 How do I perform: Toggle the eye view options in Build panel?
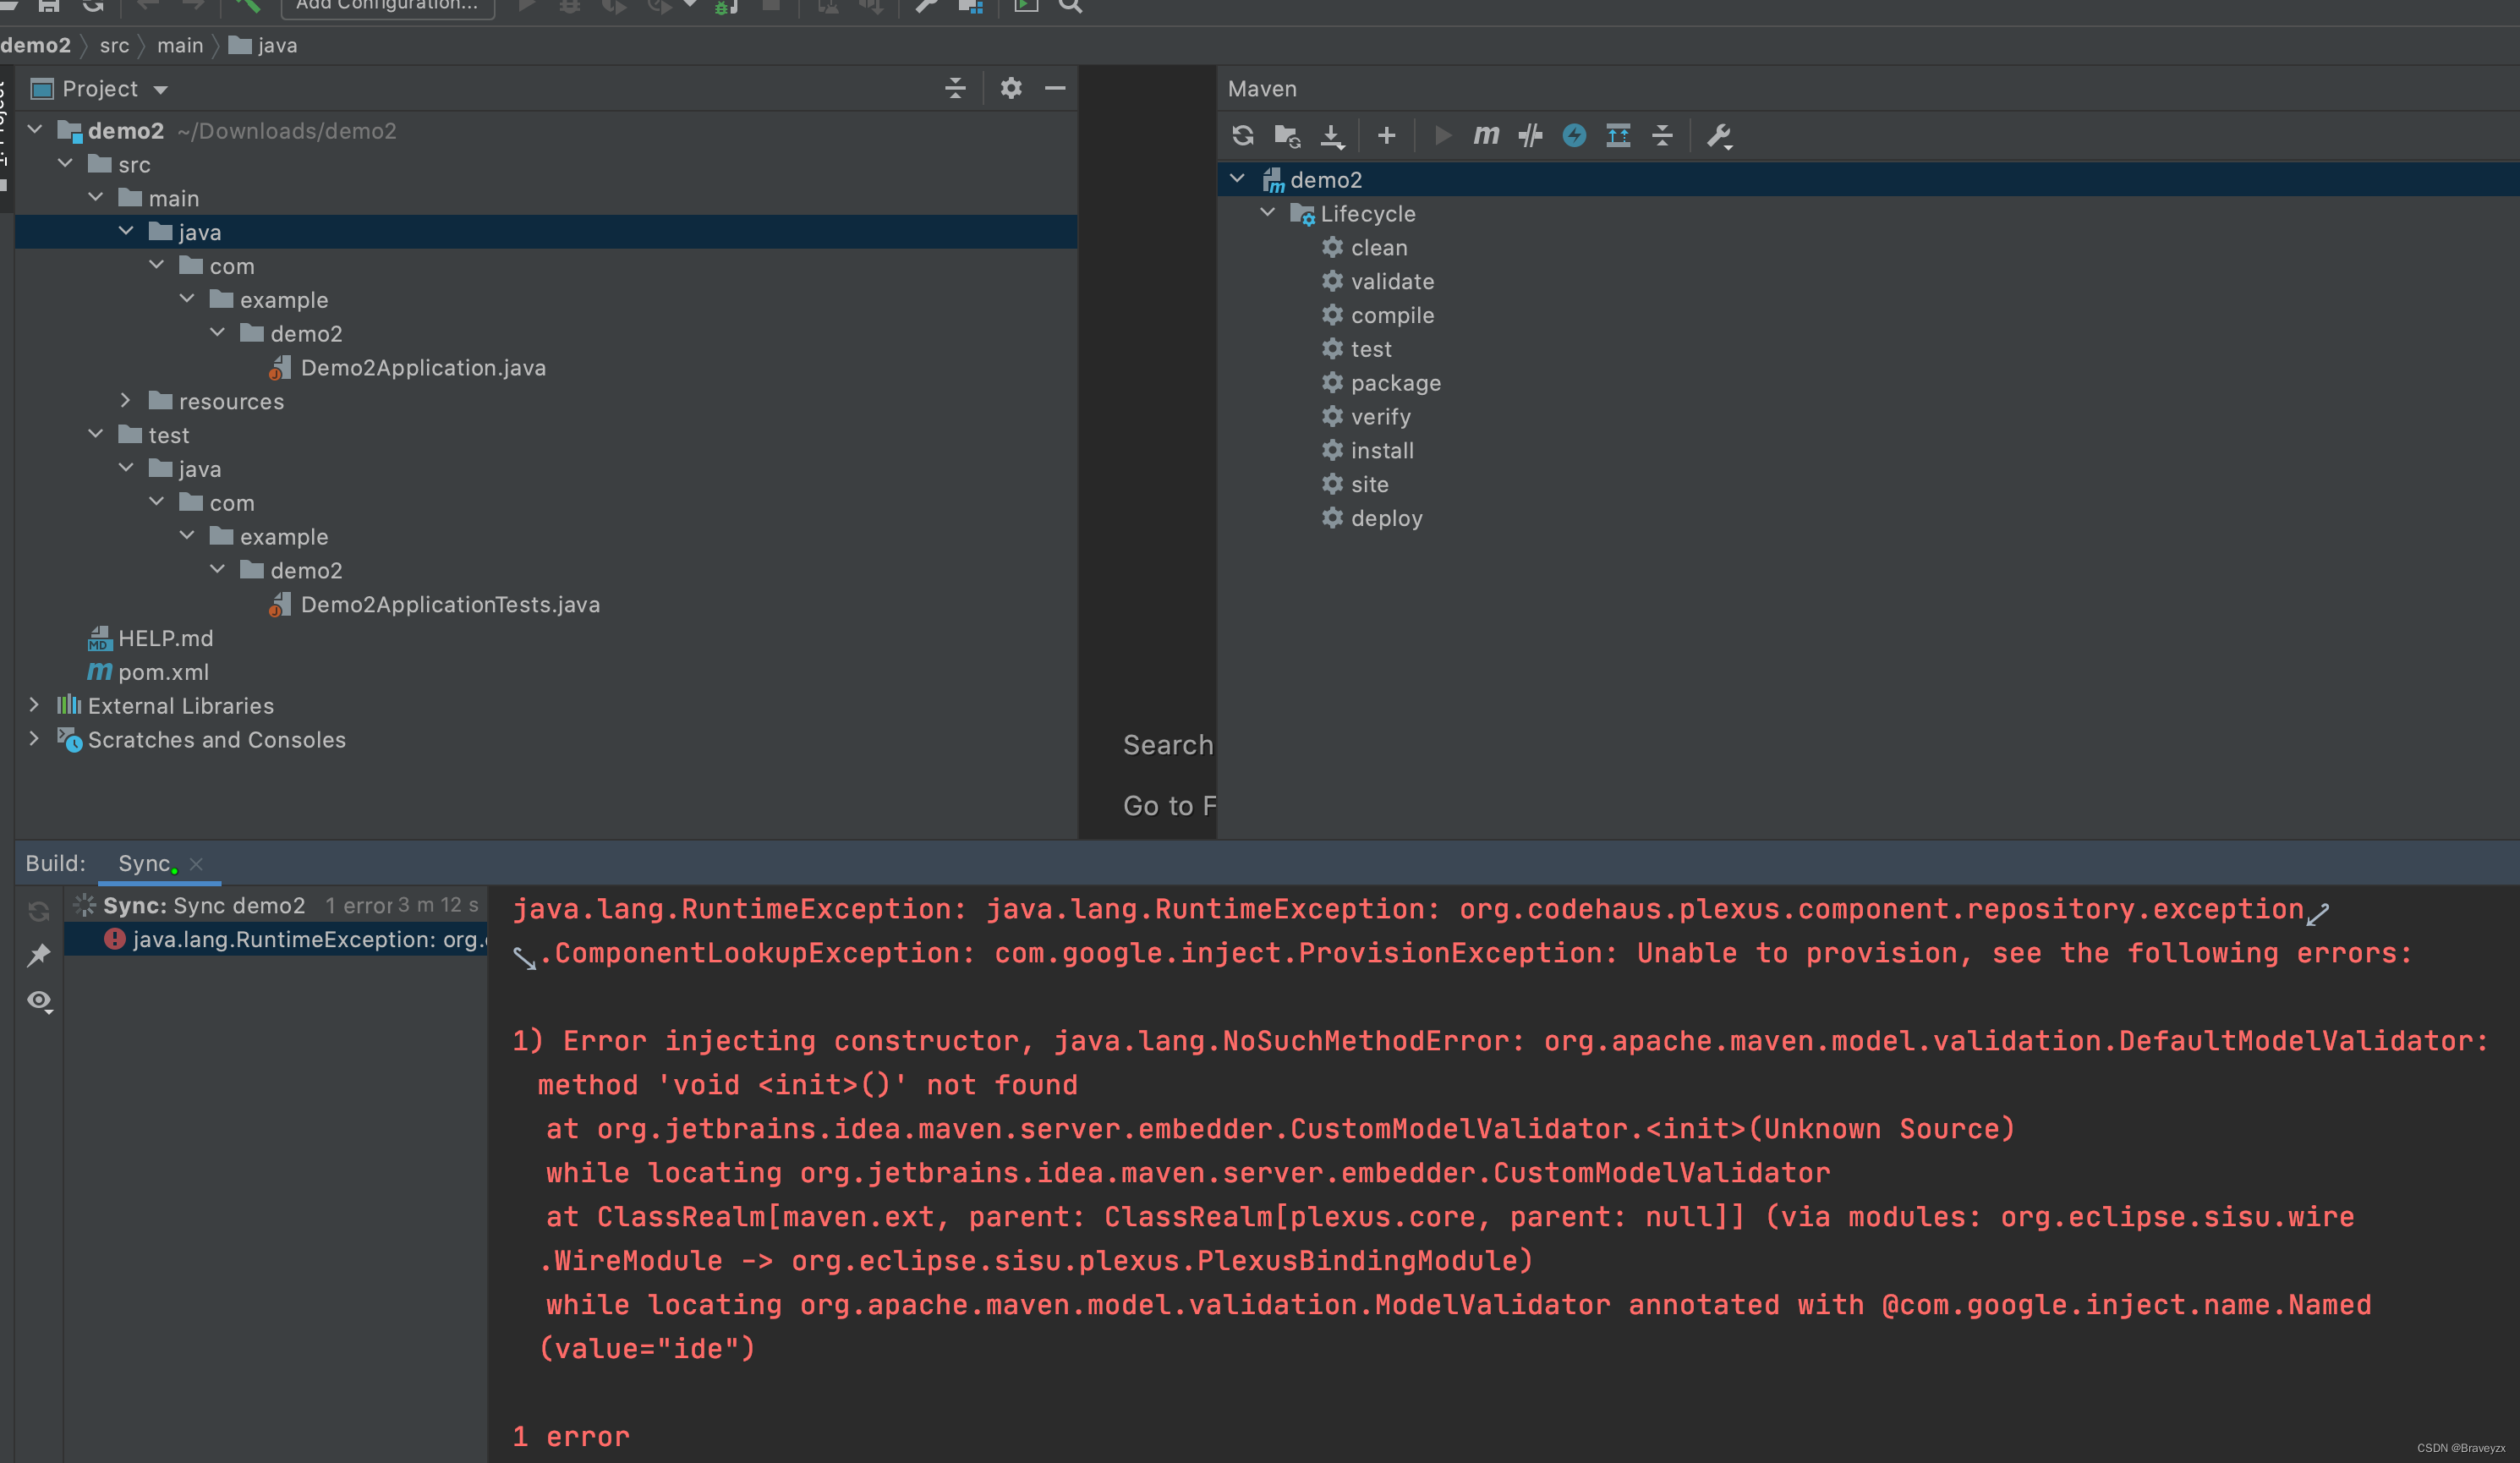click(x=39, y=1001)
